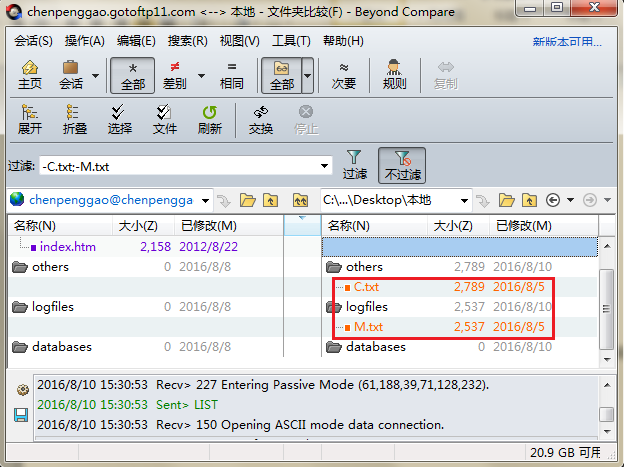The image size is (624, 467).
Task: Sort right pane by 名称(N) column
Action: [x=374, y=226]
